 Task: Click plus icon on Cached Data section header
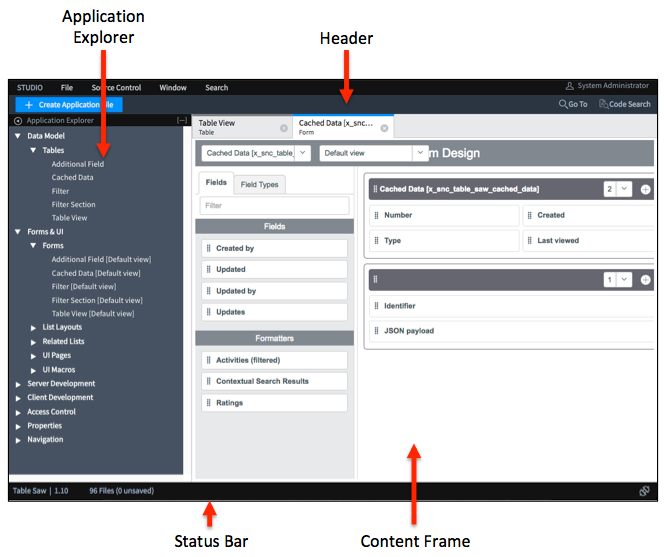(x=645, y=189)
